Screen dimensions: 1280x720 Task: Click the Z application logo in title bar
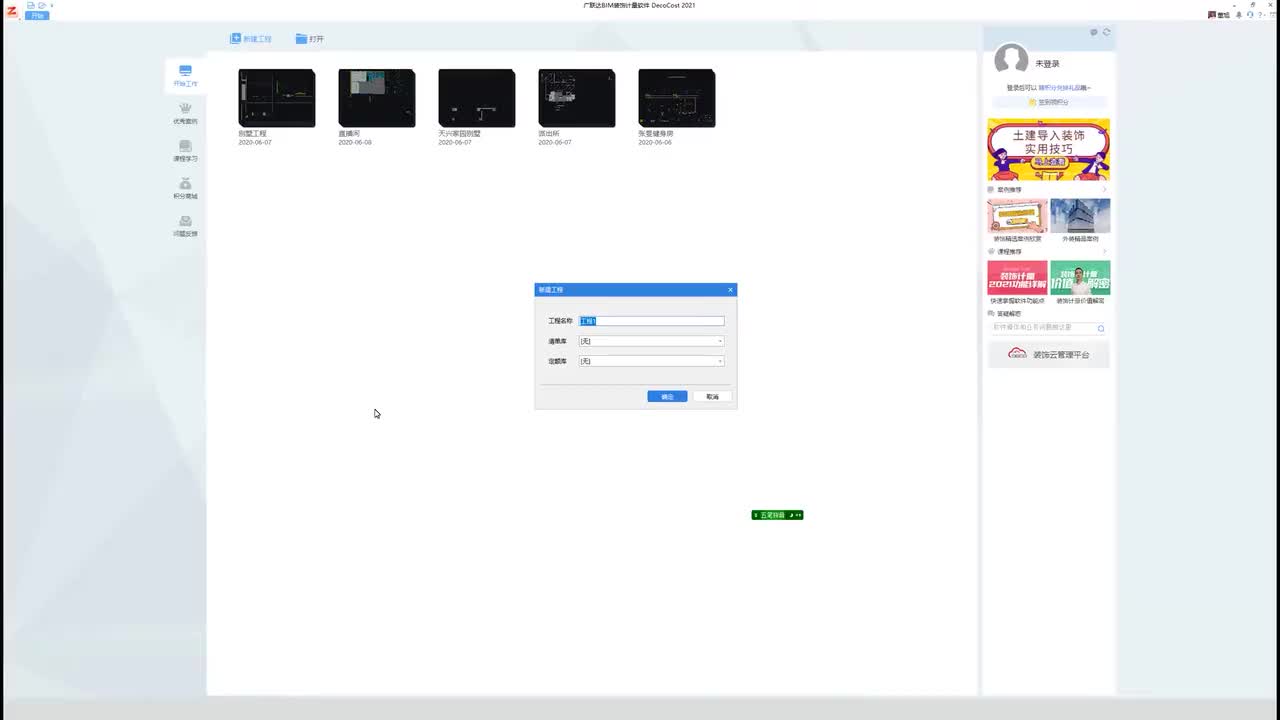[x=12, y=11]
